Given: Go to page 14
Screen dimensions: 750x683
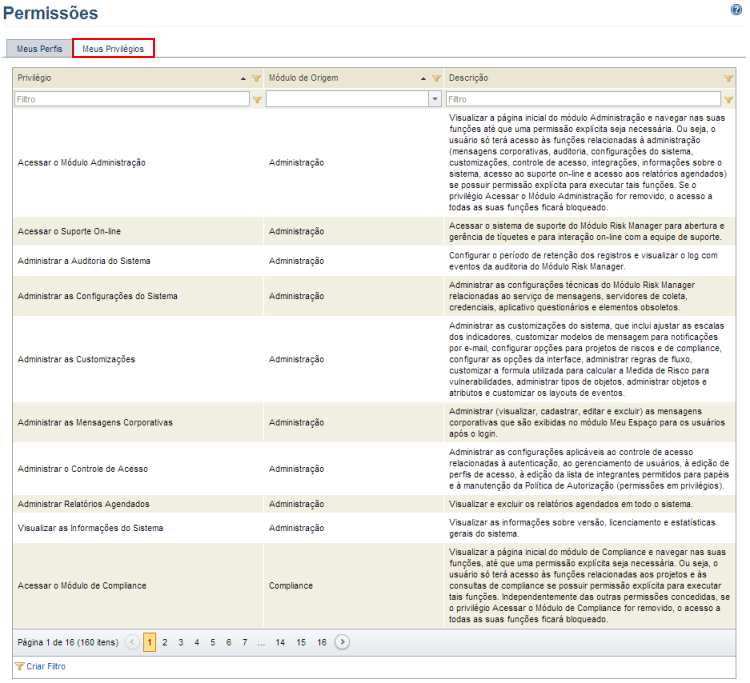Looking at the screenshot, I should (x=280, y=642).
